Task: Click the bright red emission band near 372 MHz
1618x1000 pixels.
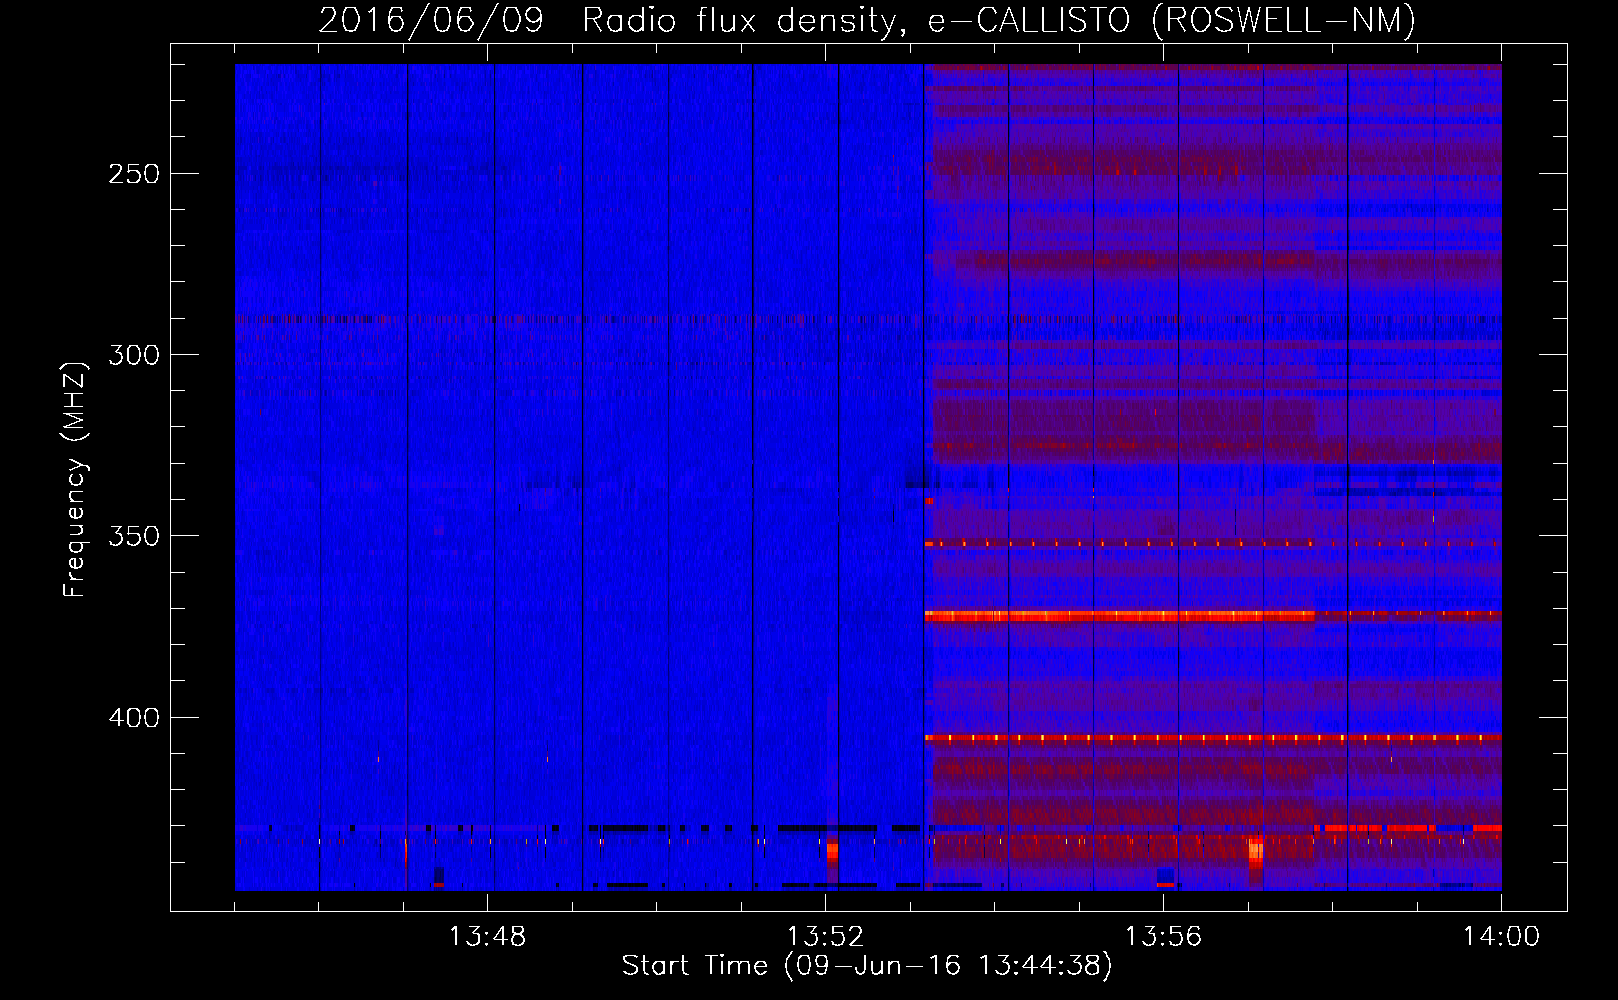Action: click(x=1120, y=616)
